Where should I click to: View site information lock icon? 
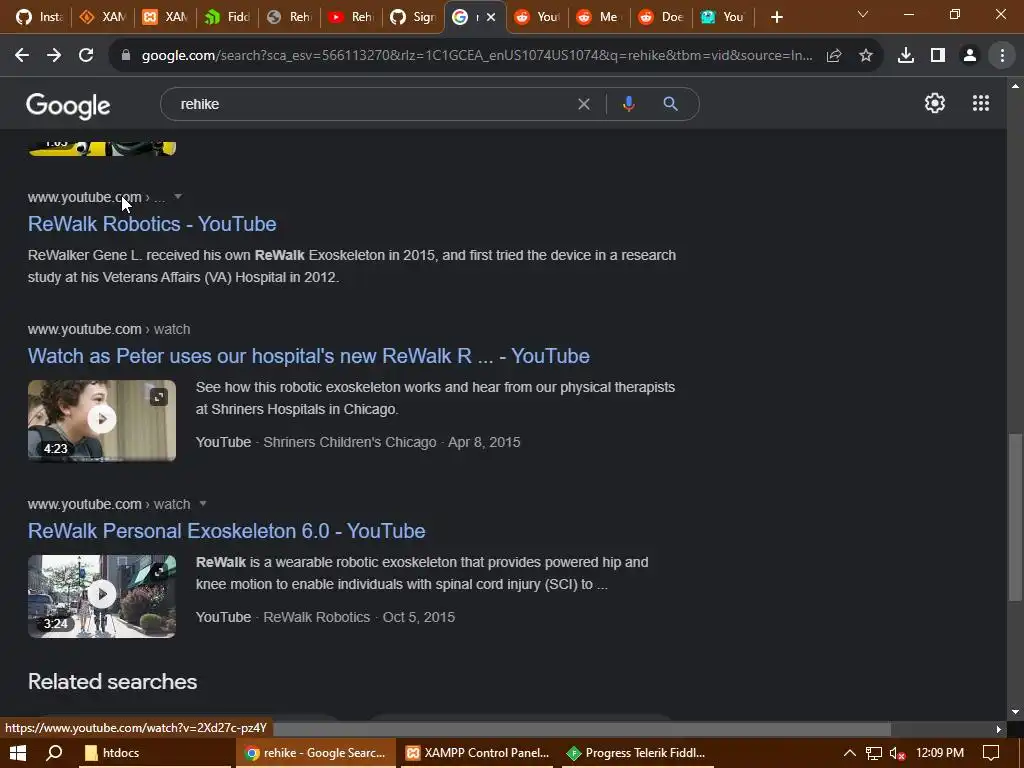126,56
